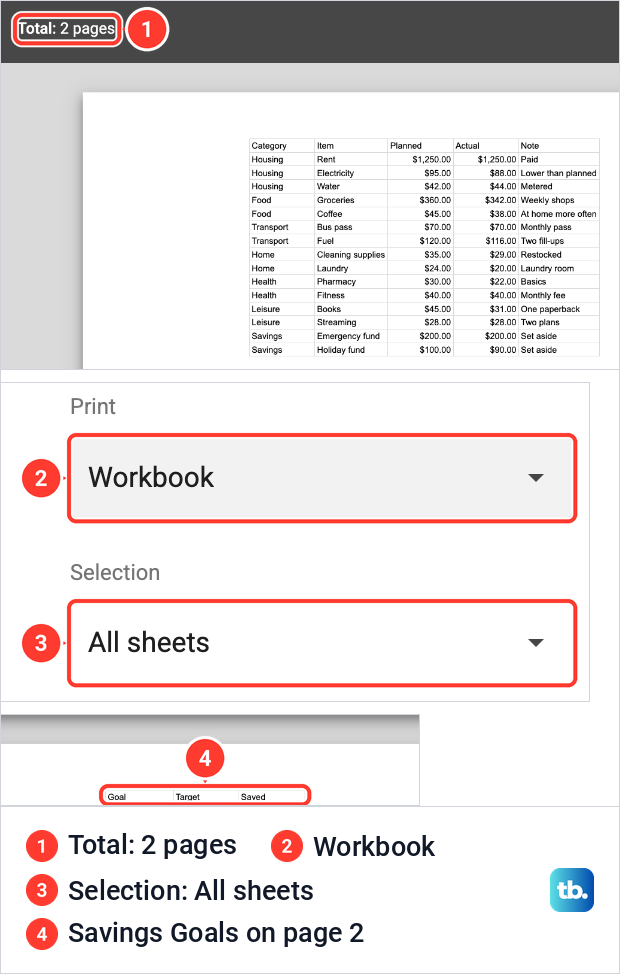Select the 'Books' item cell
Screen dimensions: 620x974
(x=329, y=309)
